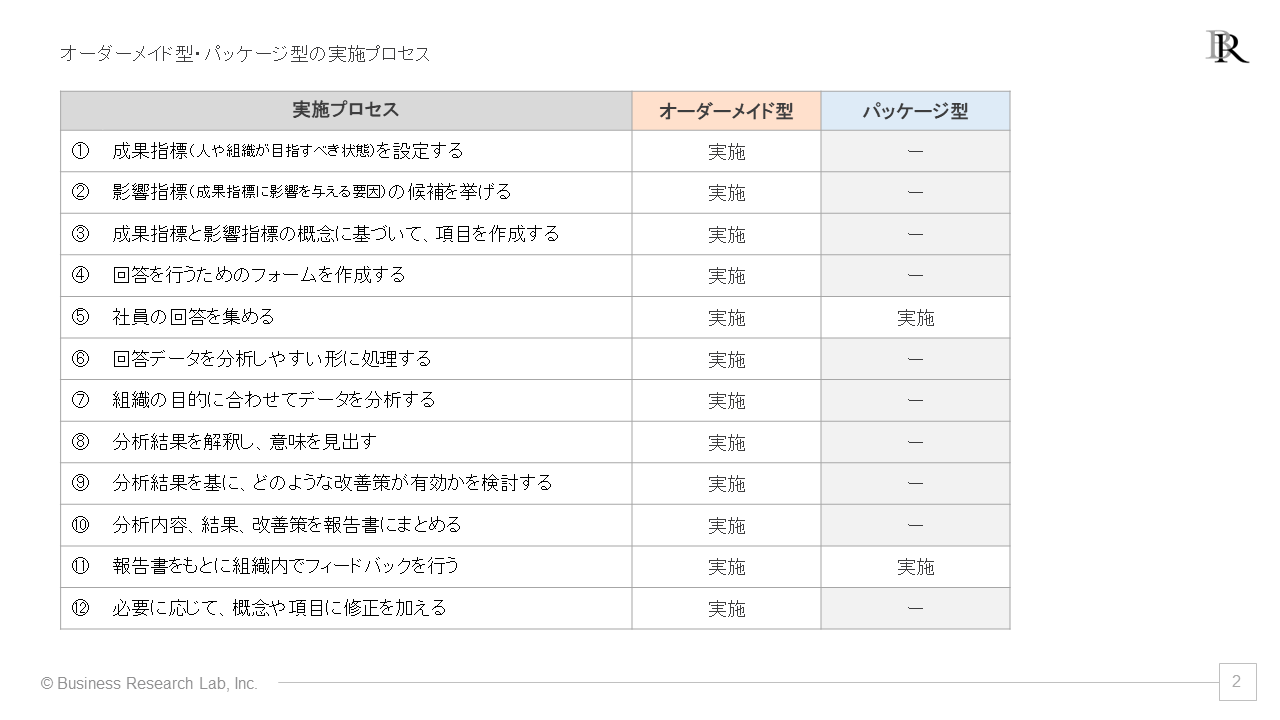
Task: Click row ⑤ 社員の回答を集める text
Action: click(193, 317)
